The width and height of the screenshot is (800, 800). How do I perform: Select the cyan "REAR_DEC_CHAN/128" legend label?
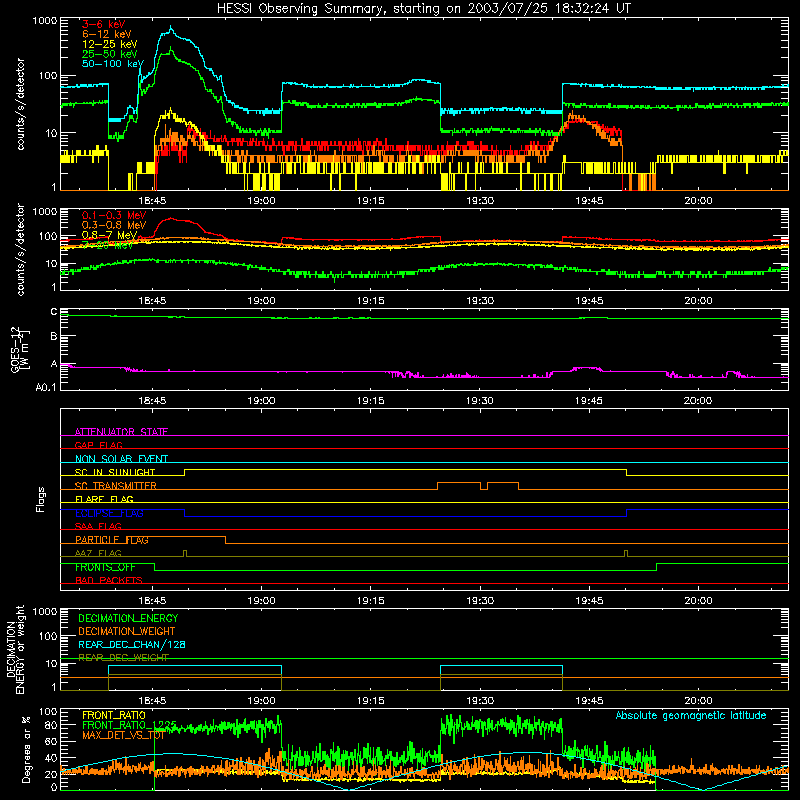coord(132,644)
